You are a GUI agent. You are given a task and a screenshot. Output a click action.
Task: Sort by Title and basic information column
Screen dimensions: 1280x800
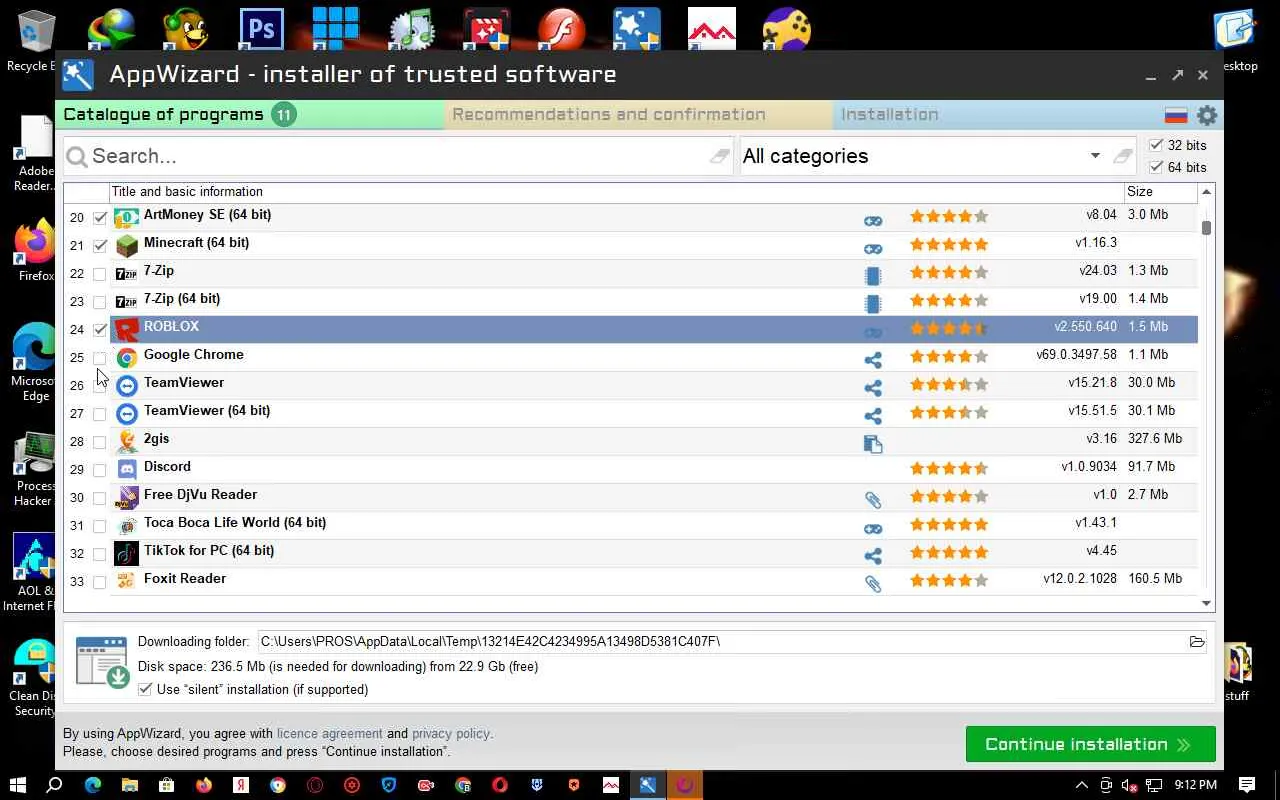pos(617,192)
